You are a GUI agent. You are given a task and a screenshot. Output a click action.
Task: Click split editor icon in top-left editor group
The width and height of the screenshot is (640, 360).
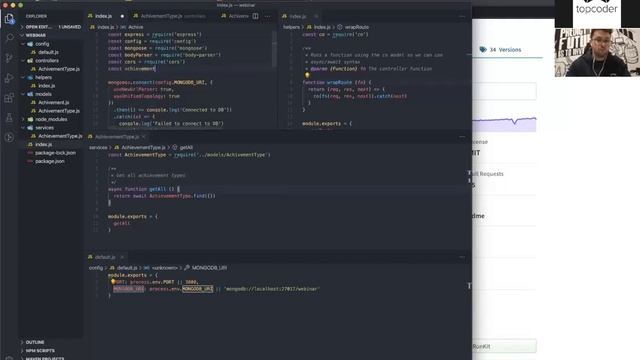255,16
